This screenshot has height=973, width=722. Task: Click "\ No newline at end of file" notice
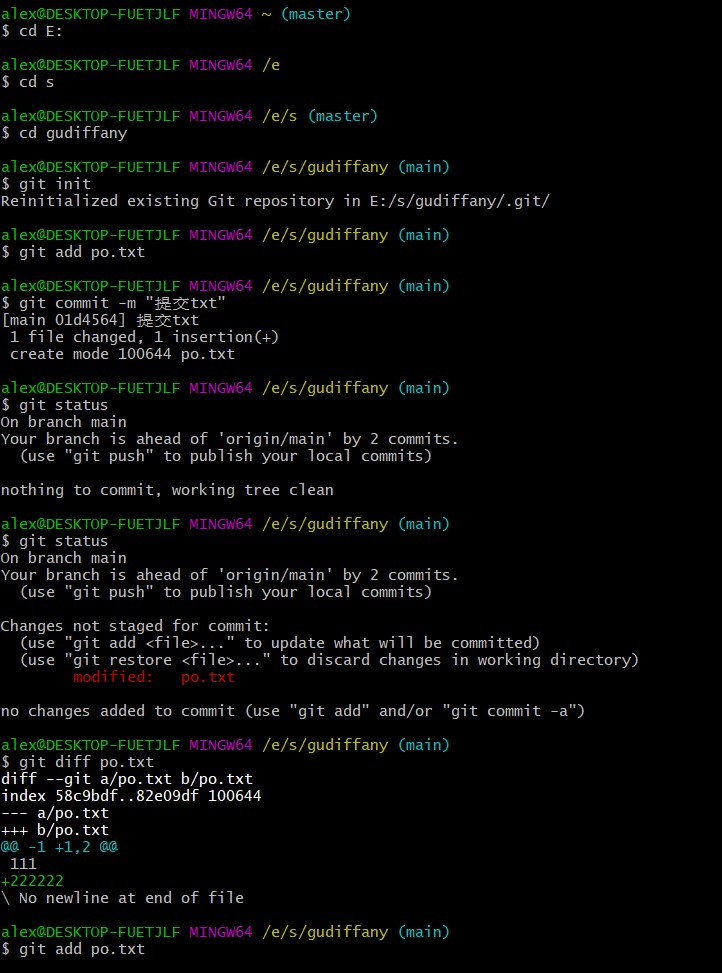pyautogui.click(x=122, y=898)
